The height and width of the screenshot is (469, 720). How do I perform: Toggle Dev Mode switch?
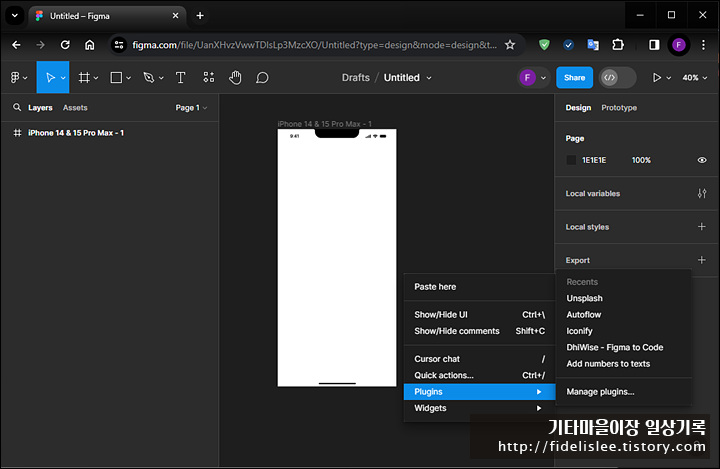(617, 78)
